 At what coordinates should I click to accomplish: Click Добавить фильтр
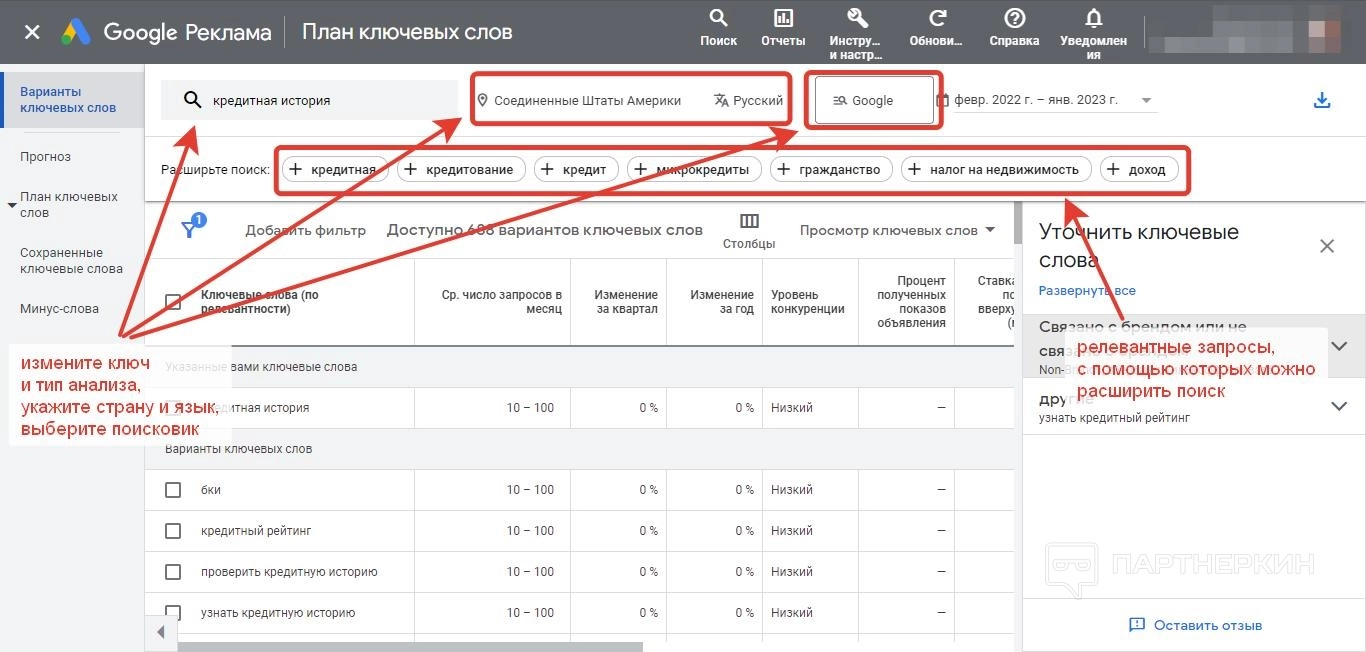tap(306, 230)
